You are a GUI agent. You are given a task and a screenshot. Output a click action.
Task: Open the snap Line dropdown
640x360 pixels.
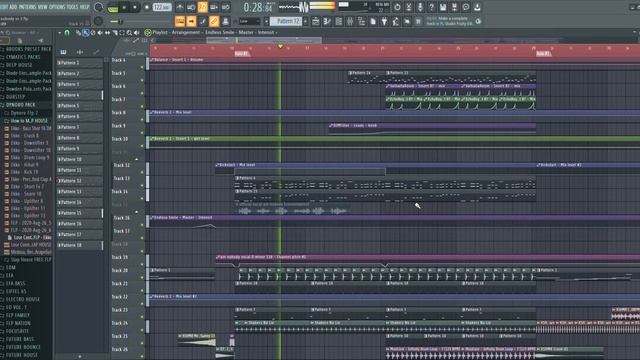(249, 21)
